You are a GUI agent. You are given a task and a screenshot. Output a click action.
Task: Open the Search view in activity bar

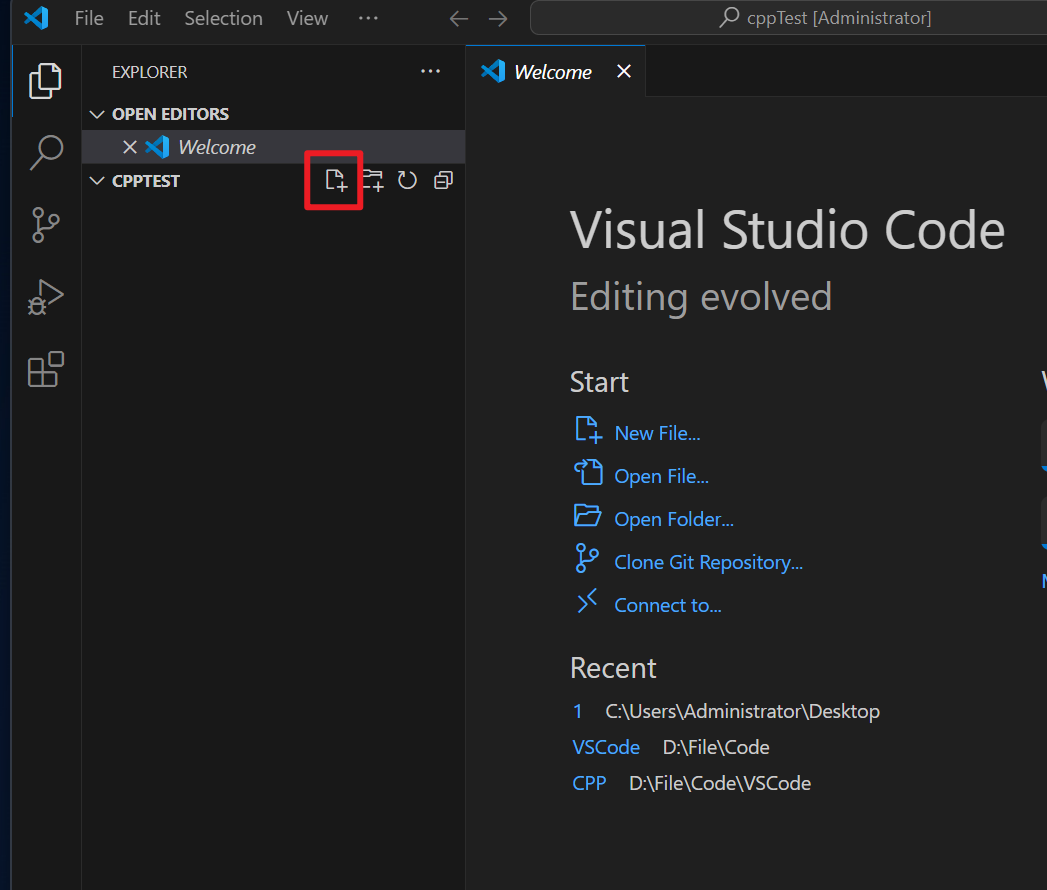(x=45, y=153)
